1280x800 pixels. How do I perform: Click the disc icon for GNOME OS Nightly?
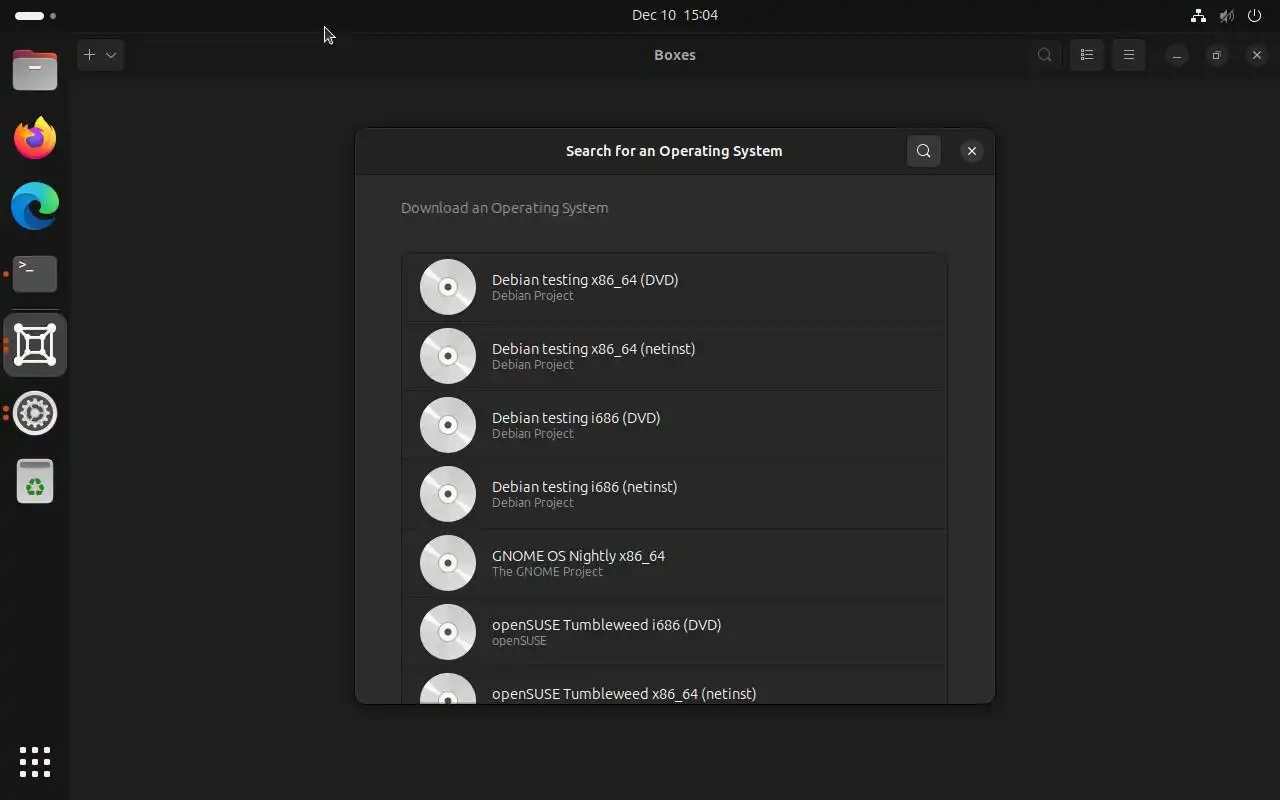[448, 563]
